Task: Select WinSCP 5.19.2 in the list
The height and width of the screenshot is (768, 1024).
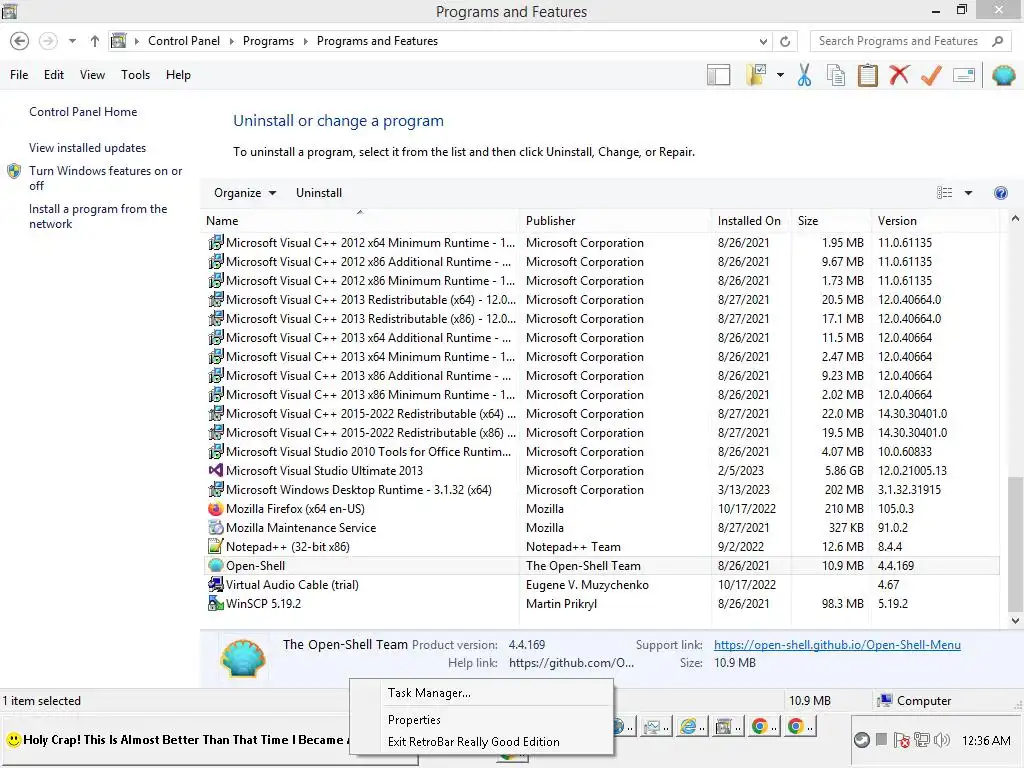Action: (x=601, y=604)
